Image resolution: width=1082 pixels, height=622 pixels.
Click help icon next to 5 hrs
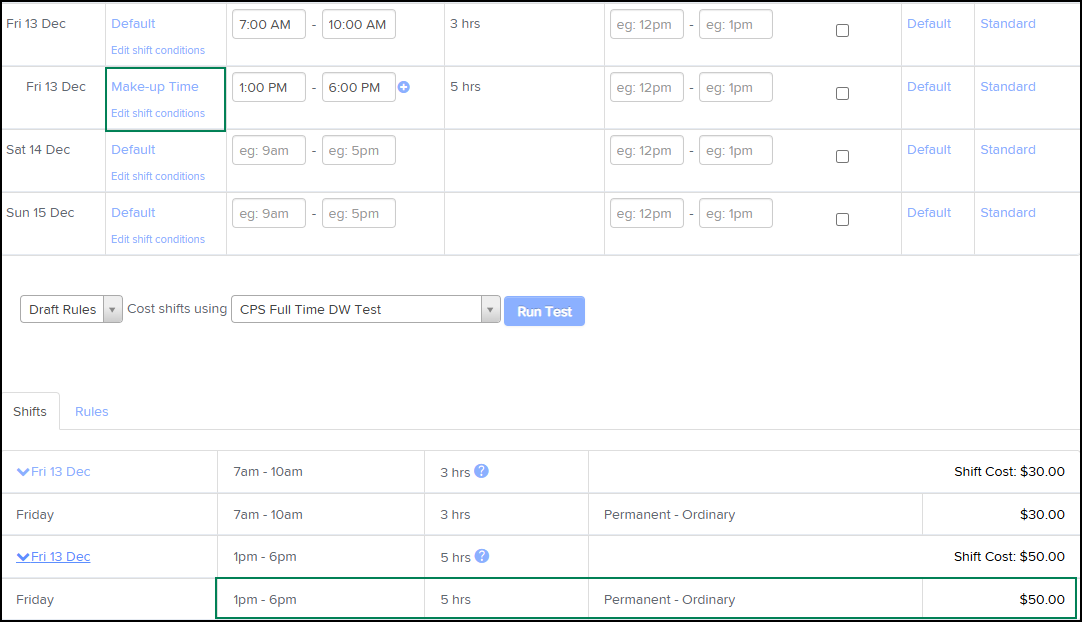click(x=481, y=556)
